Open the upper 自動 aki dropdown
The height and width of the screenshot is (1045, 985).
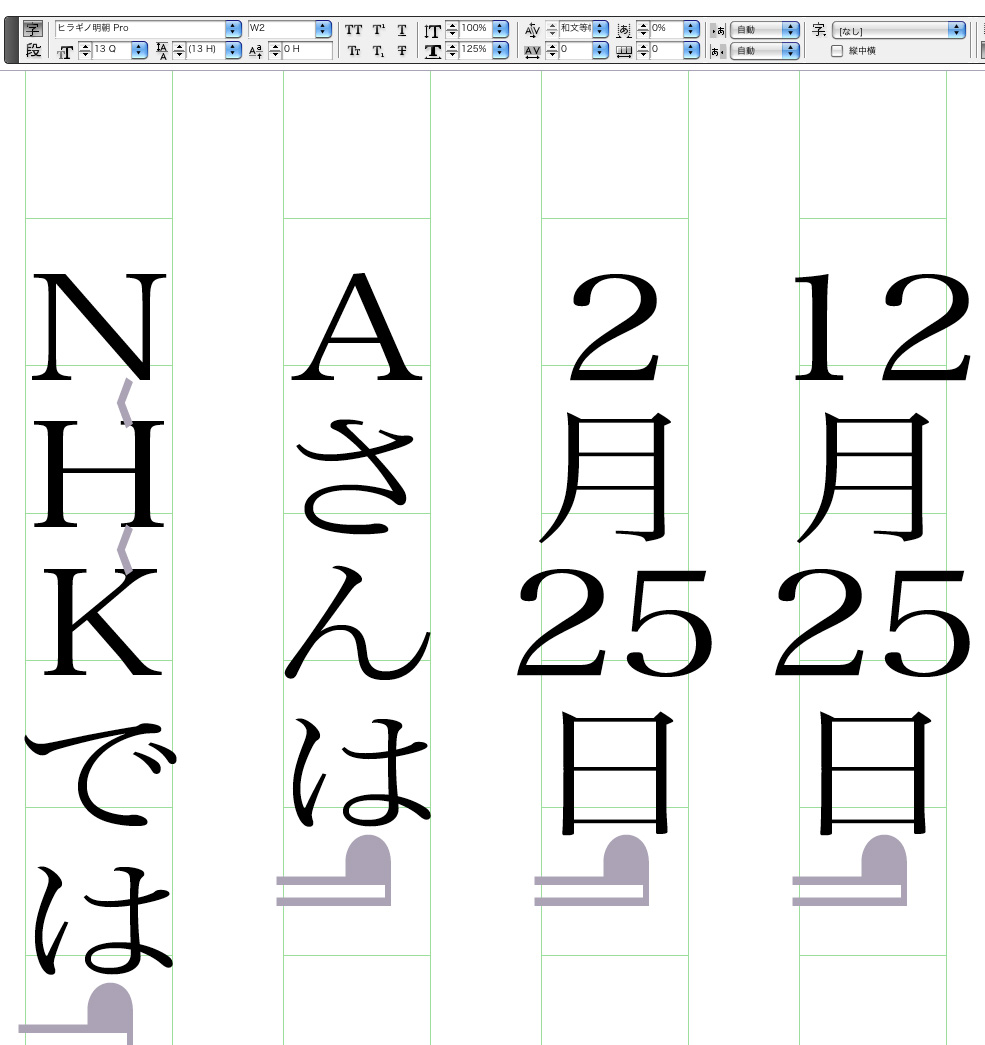(x=764, y=29)
